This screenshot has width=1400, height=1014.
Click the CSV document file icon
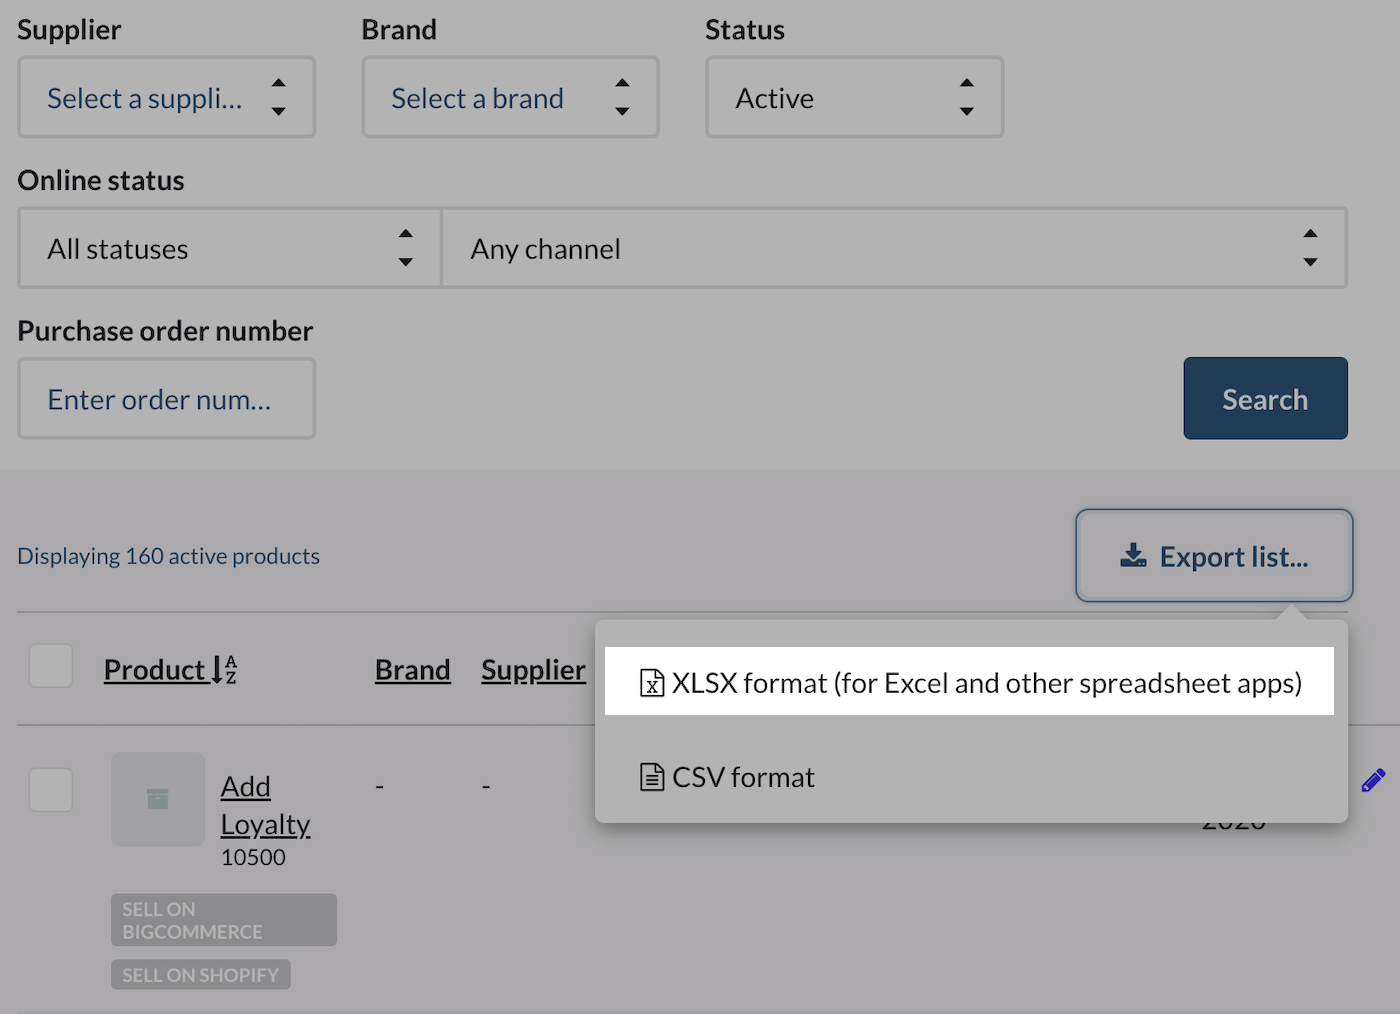[652, 777]
